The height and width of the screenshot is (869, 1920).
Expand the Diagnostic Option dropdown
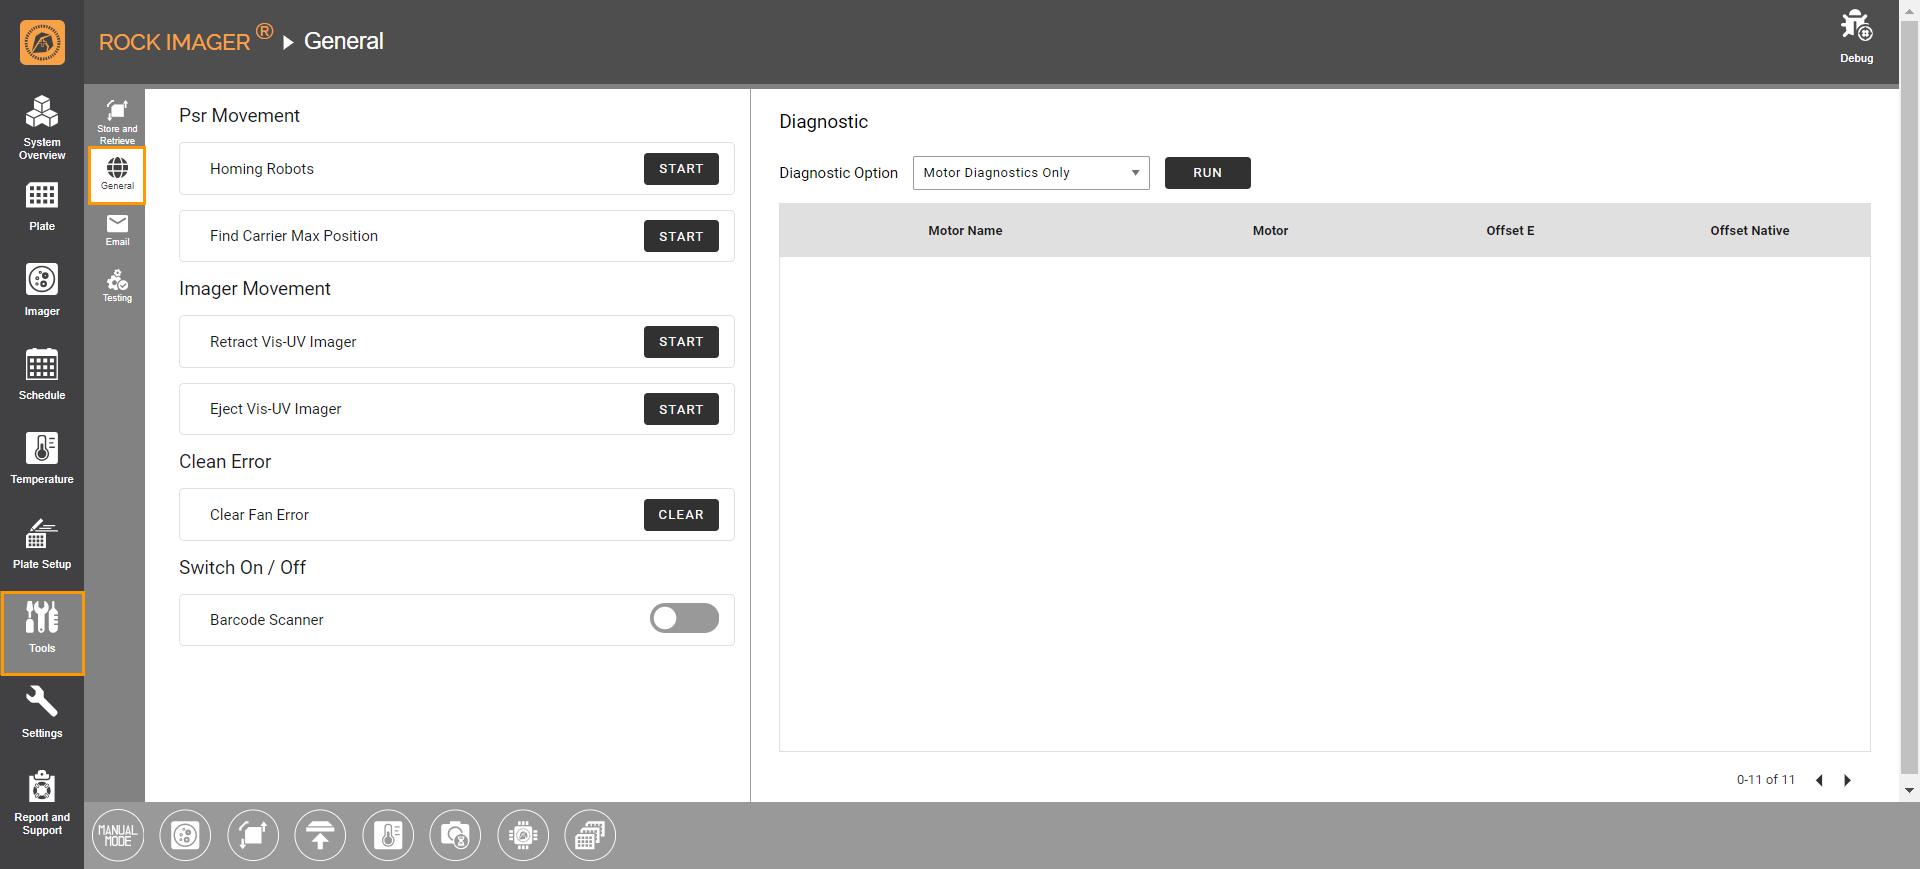tap(1030, 173)
